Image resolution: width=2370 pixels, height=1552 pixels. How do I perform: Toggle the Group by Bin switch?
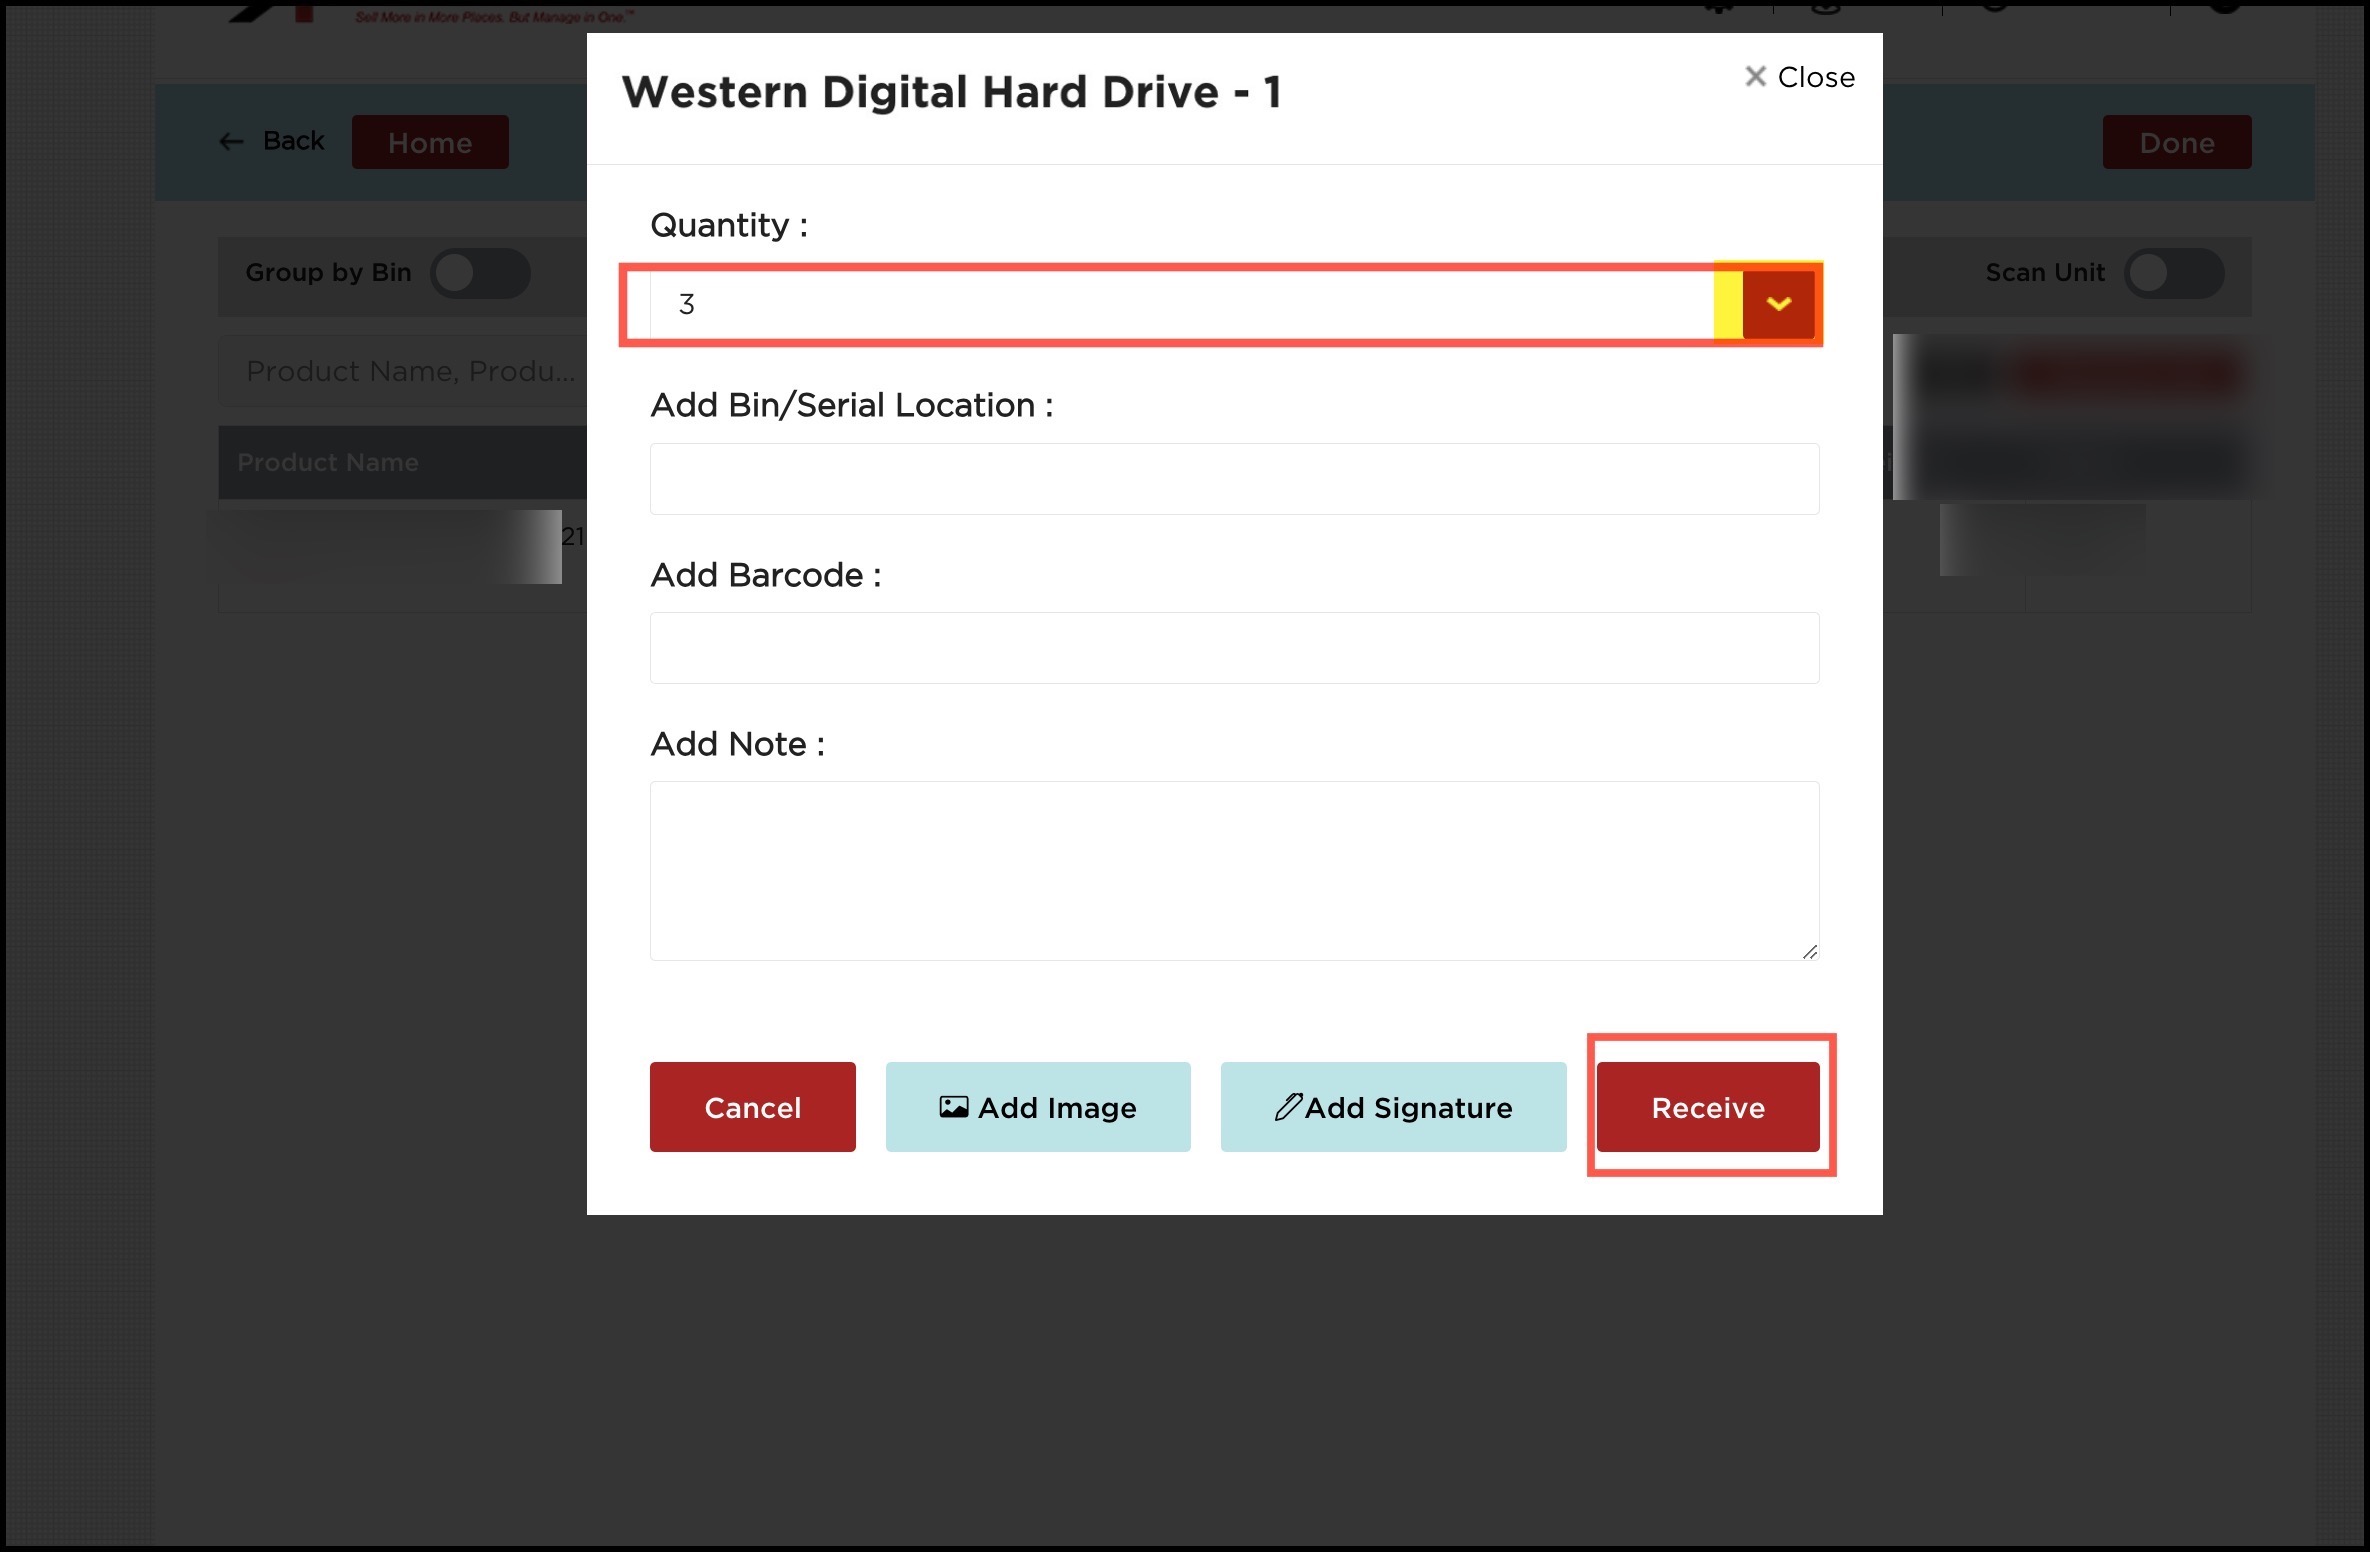pyautogui.click(x=479, y=273)
